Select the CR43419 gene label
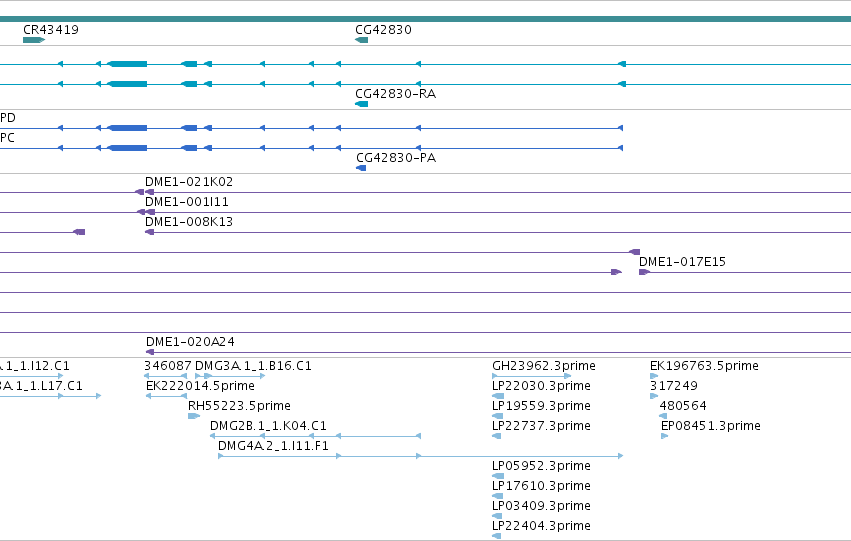851x541 pixels. pos(50,30)
